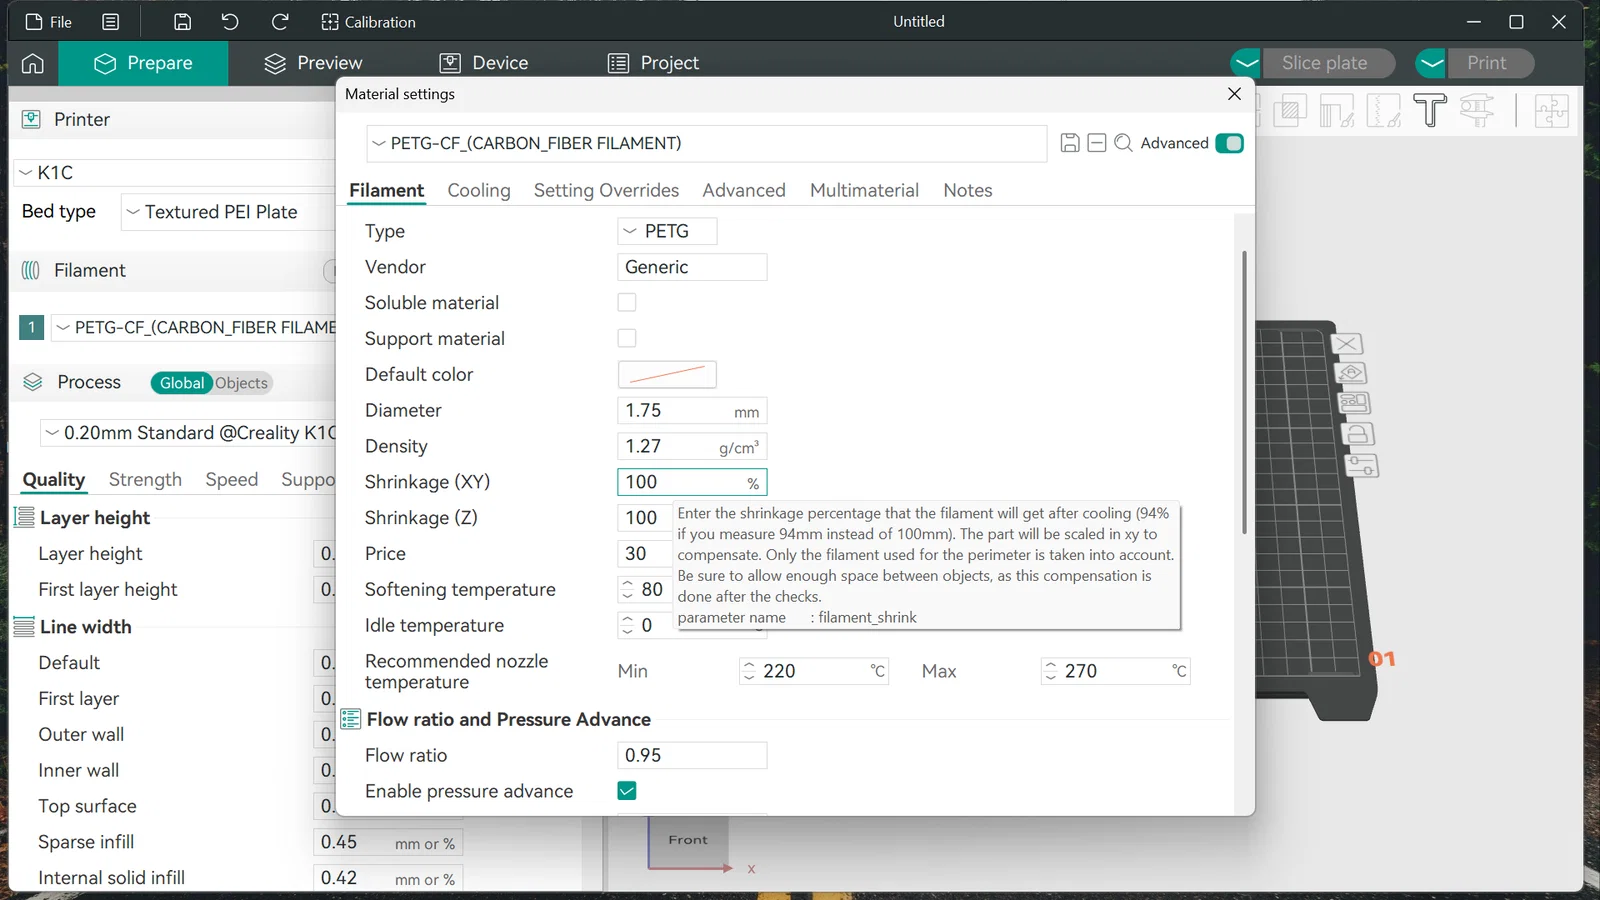Choose the seam painting brush tool
The image size is (1600, 900).
(1383, 110)
